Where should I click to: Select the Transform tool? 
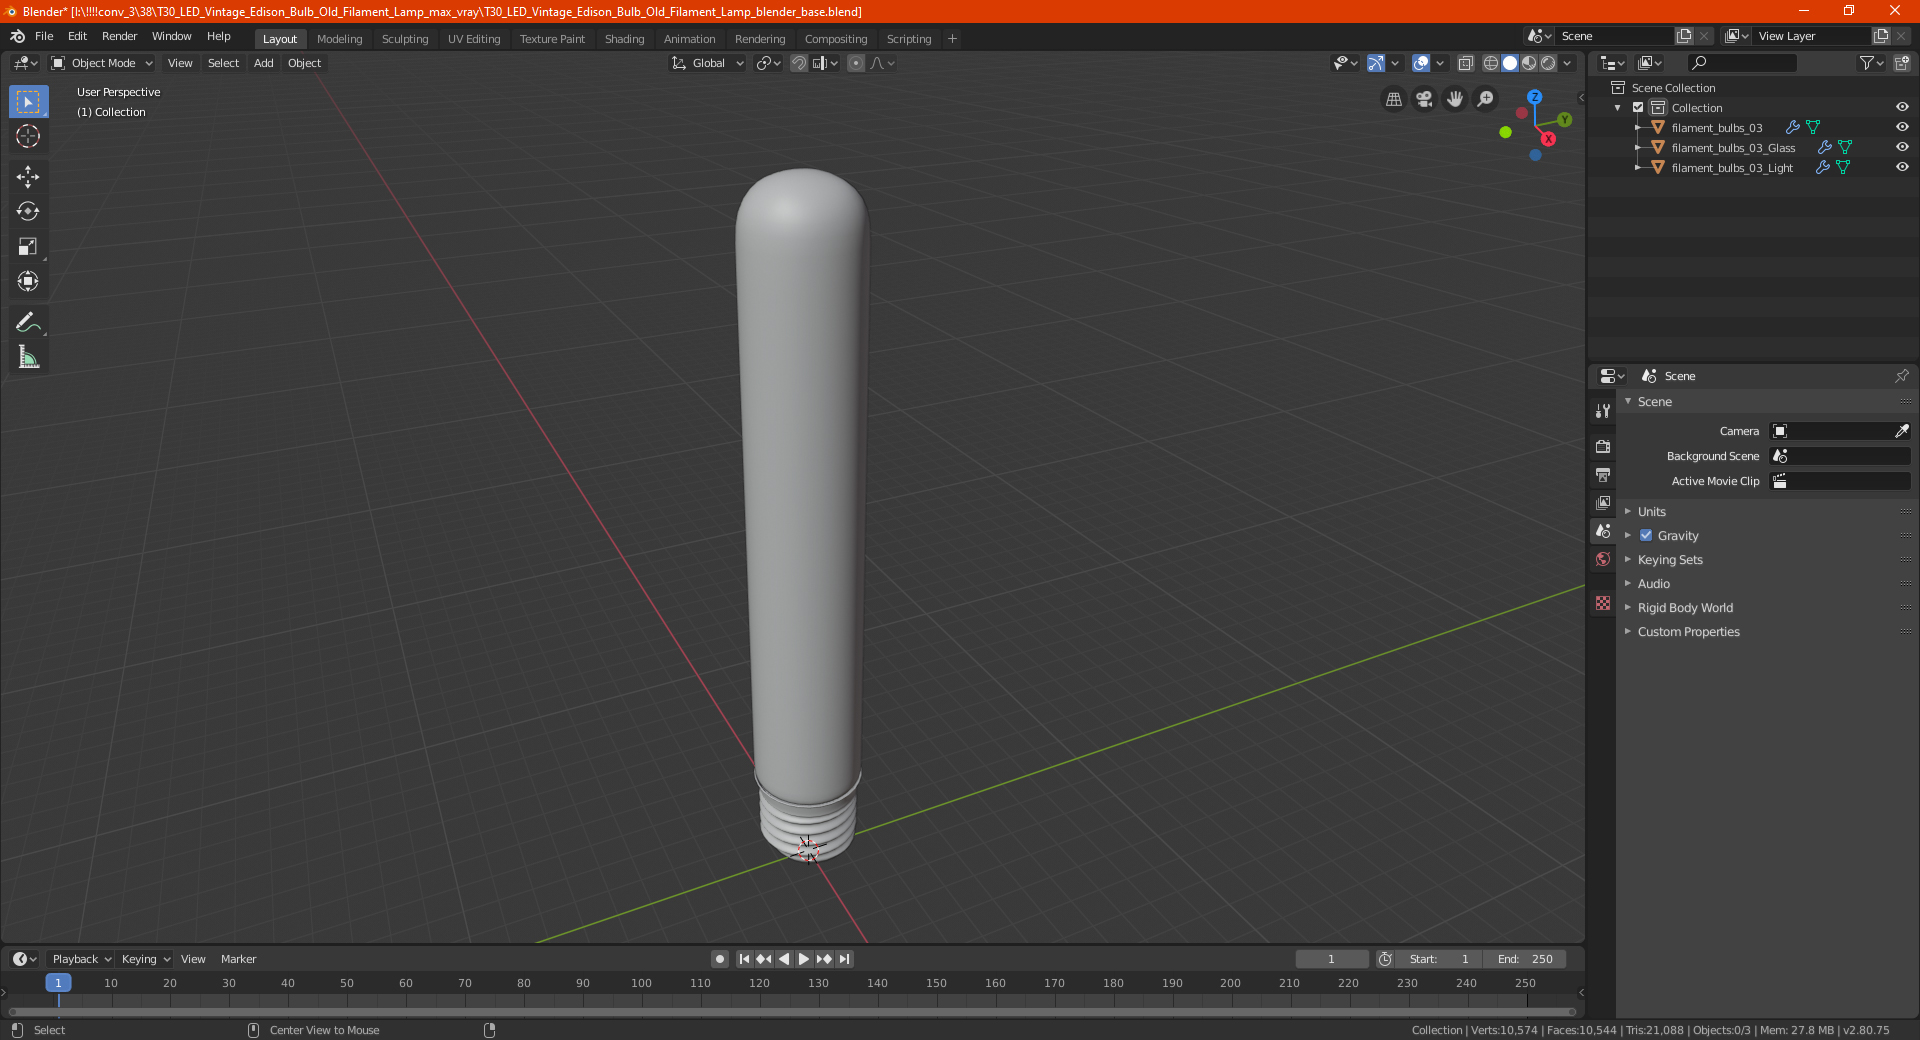[x=28, y=281]
